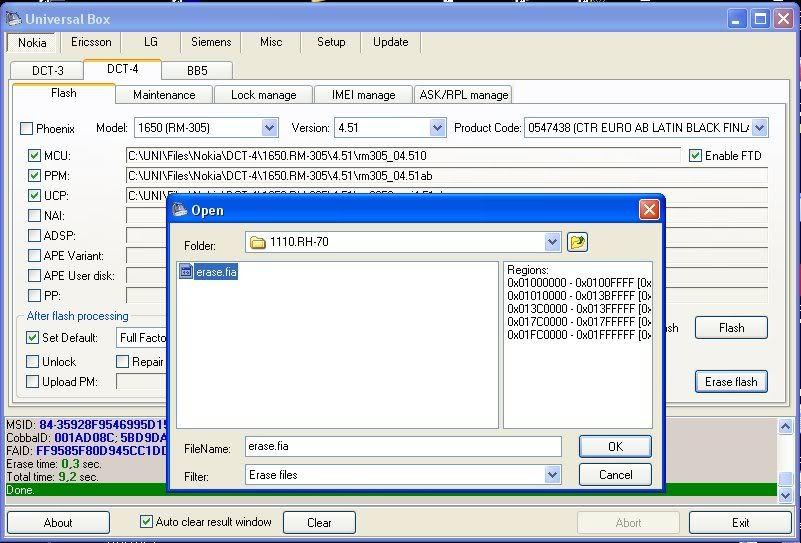Uncheck the PPM checkbox
Viewport: 801px width, 543px height.
34,176
